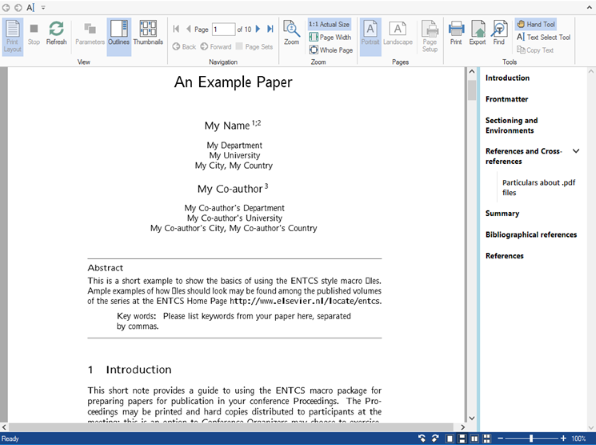Click the vertical document scrollbar thumb
The height and width of the screenshot is (445, 596).
(472, 90)
